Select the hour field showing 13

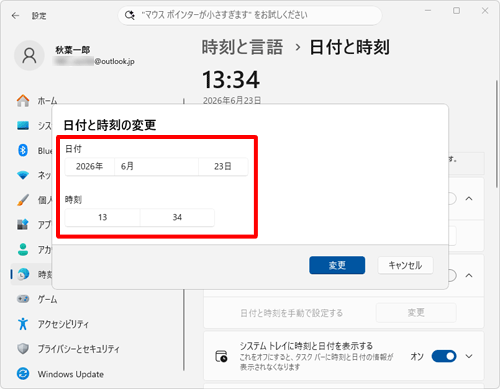click(x=102, y=217)
